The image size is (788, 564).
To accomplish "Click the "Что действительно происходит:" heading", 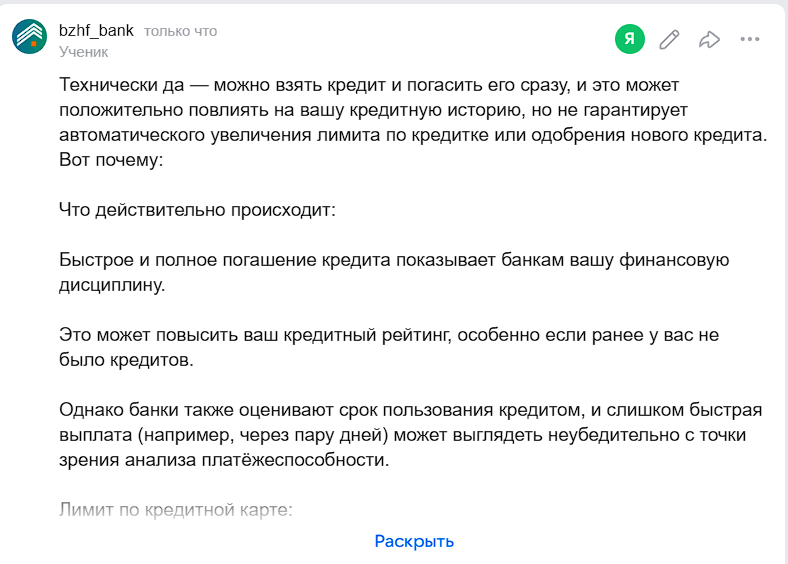I will pyautogui.click(x=197, y=210).
